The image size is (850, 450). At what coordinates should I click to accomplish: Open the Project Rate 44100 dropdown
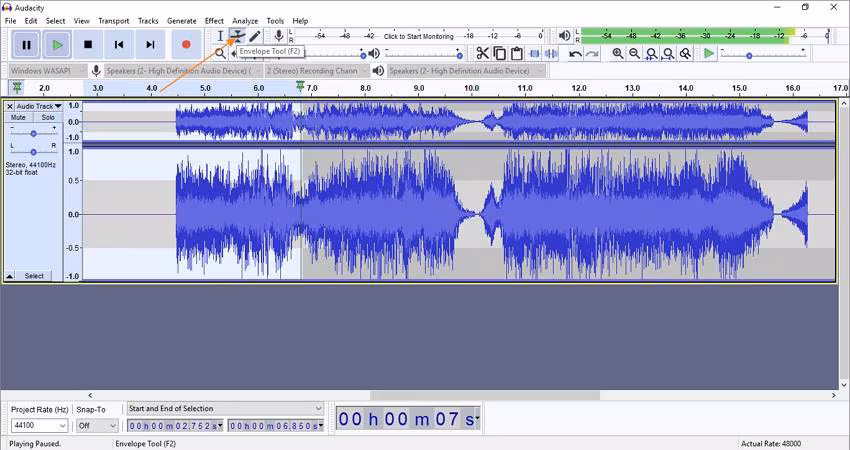point(39,426)
